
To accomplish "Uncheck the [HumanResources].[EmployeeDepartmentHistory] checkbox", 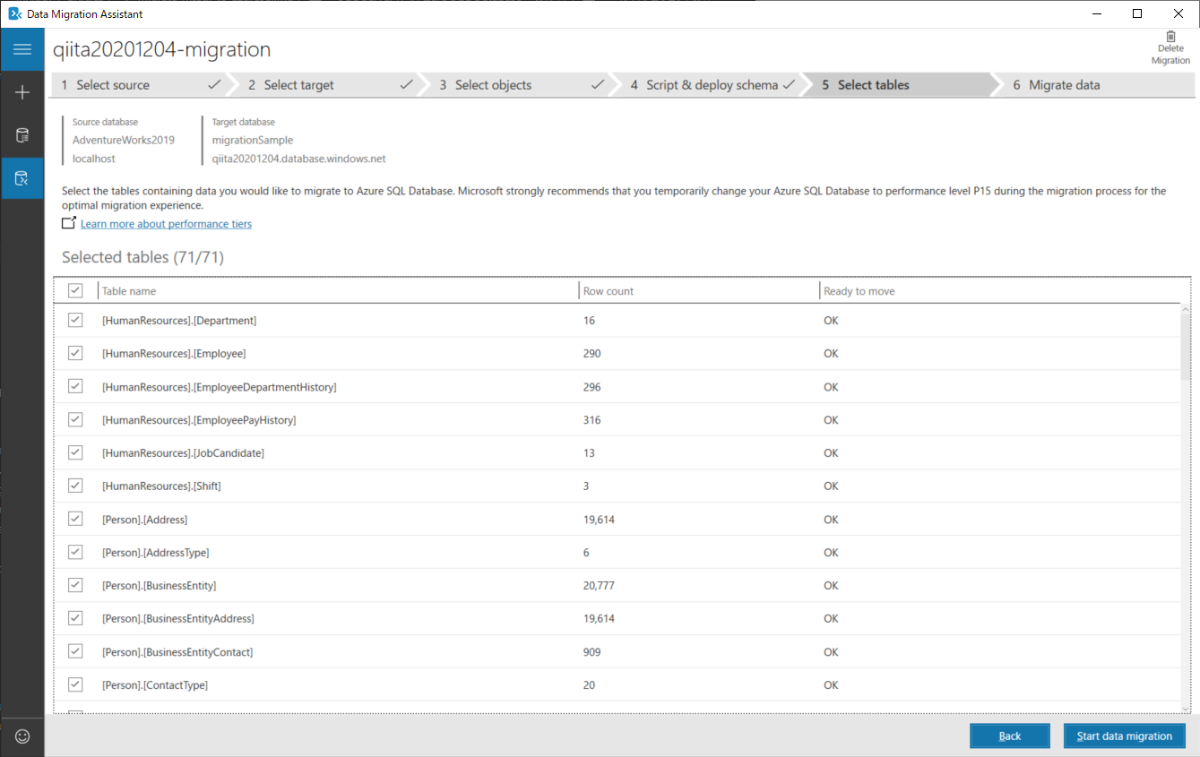I will click(x=75, y=386).
